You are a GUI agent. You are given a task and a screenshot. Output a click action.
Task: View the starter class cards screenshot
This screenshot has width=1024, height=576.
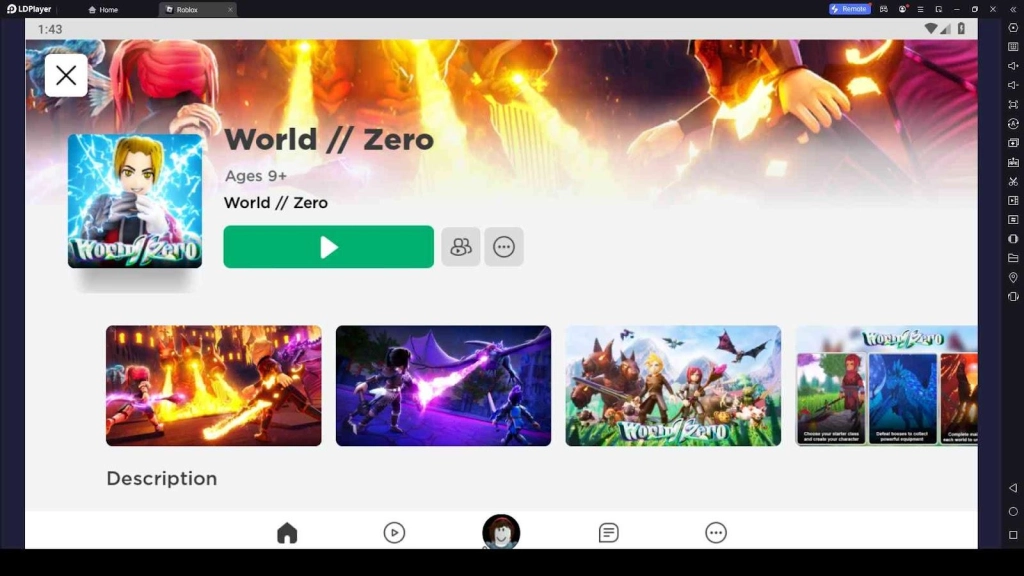tap(886, 386)
